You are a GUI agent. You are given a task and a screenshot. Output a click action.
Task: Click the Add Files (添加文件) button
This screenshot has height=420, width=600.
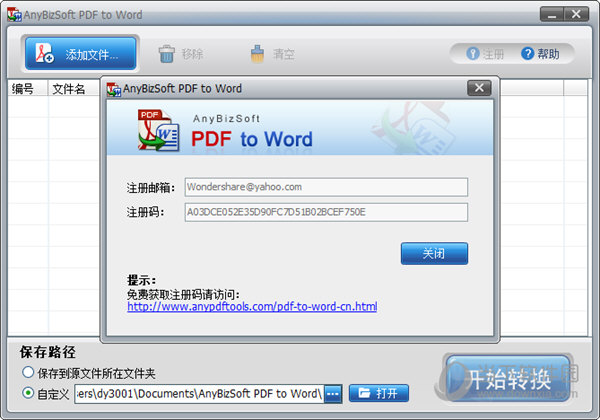pos(80,54)
